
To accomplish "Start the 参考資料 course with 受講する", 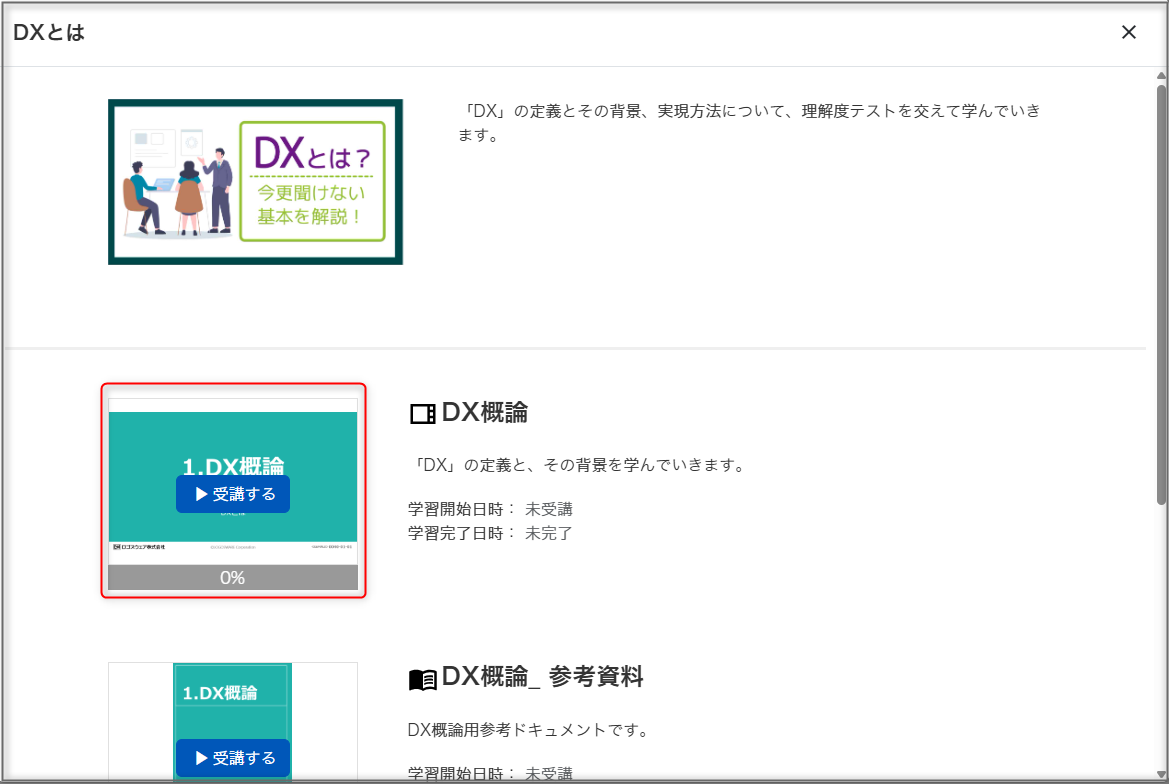I will tap(233, 758).
